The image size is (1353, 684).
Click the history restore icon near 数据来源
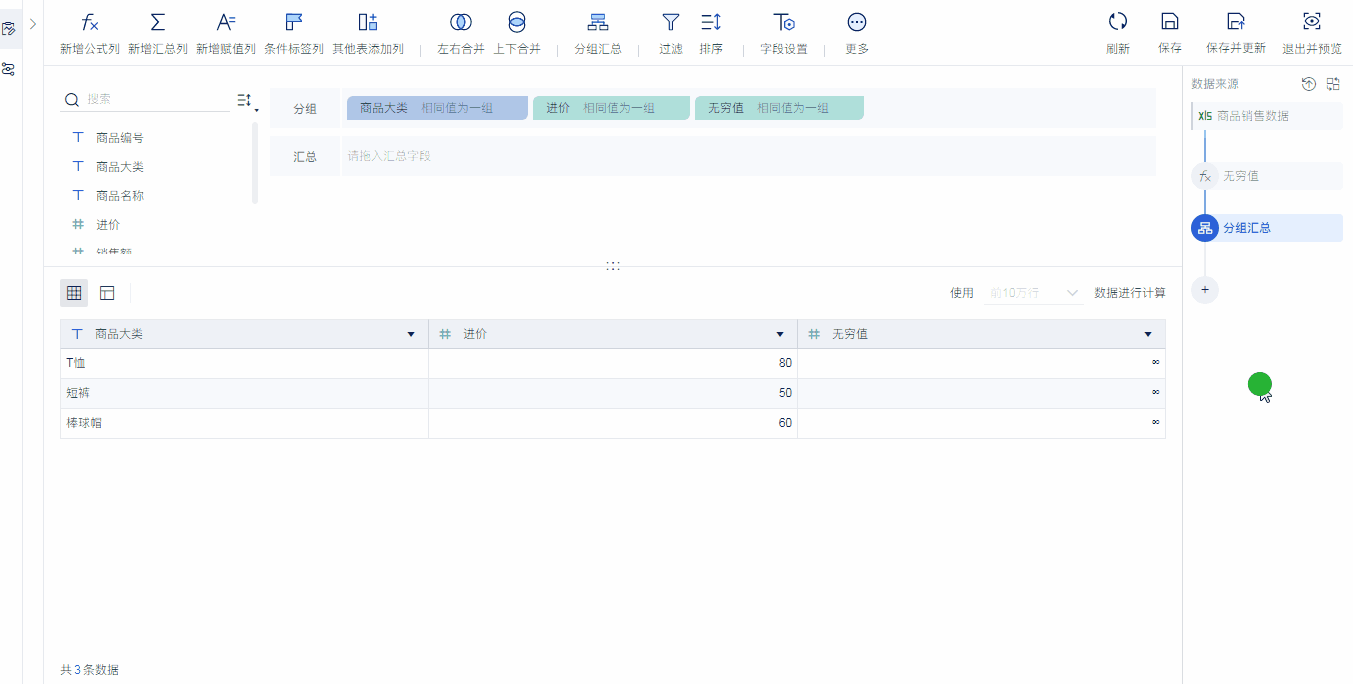(x=1308, y=84)
